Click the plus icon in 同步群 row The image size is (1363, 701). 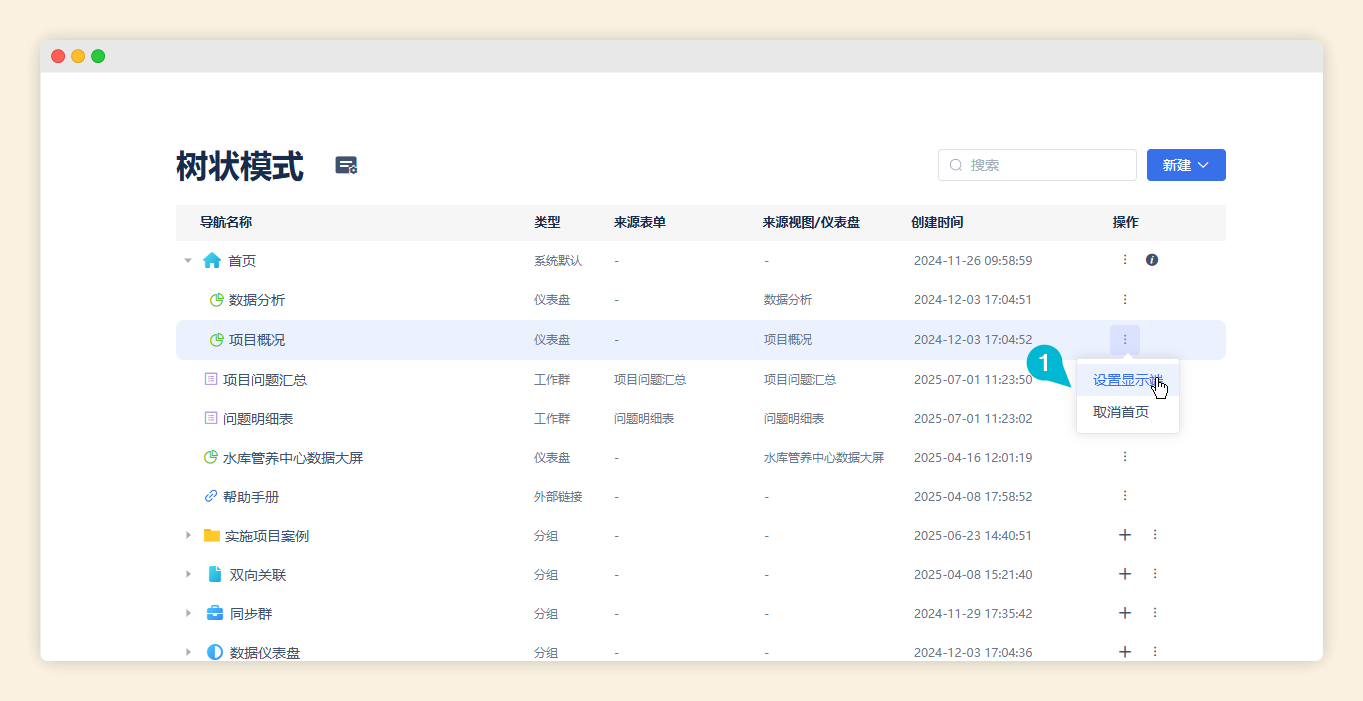point(1124,613)
